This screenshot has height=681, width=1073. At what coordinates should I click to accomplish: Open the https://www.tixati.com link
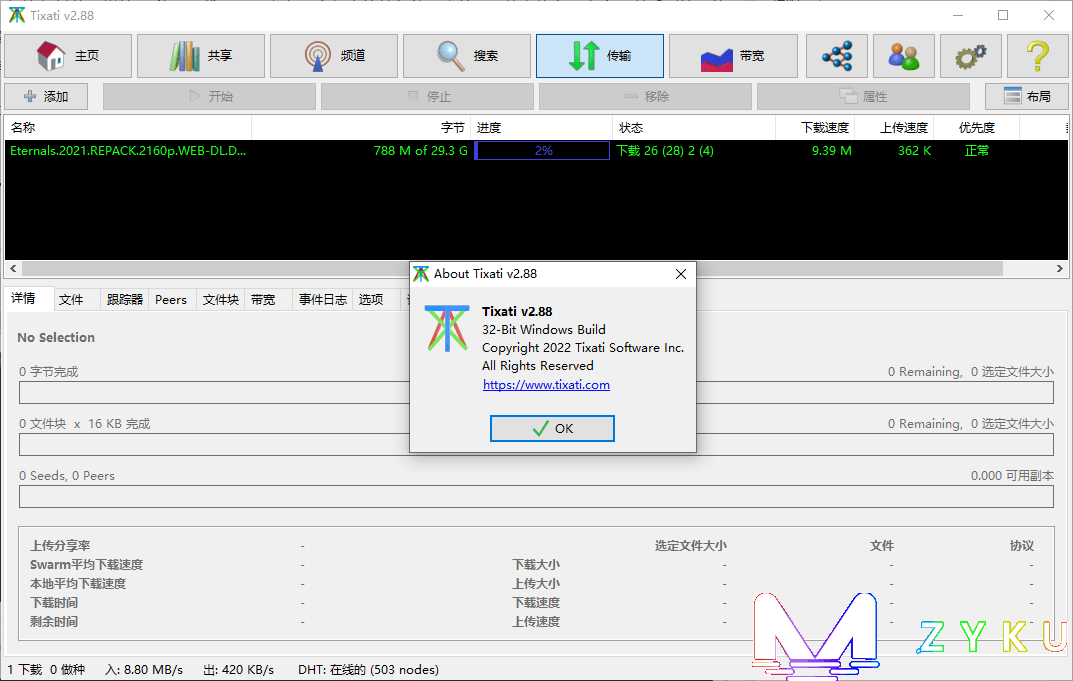pyautogui.click(x=546, y=385)
